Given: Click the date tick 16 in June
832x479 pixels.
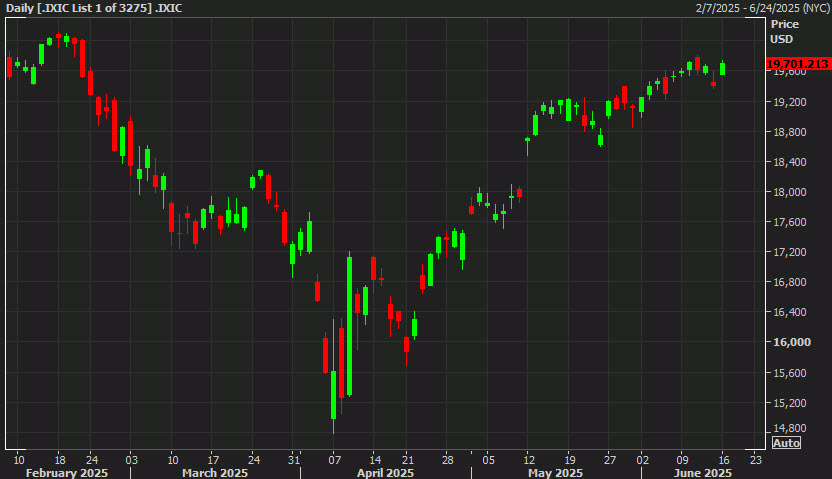Looking at the screenshot, I should click(724, 460).
